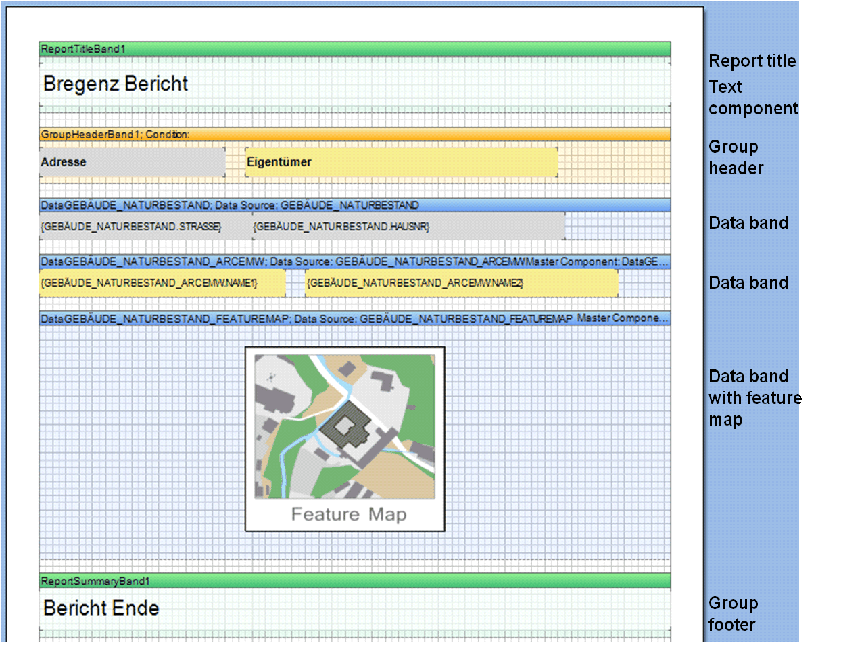Click the DataGEBÄUDE_NATURBESTAND data band header

pyautogui.click(x=354, y=205)
